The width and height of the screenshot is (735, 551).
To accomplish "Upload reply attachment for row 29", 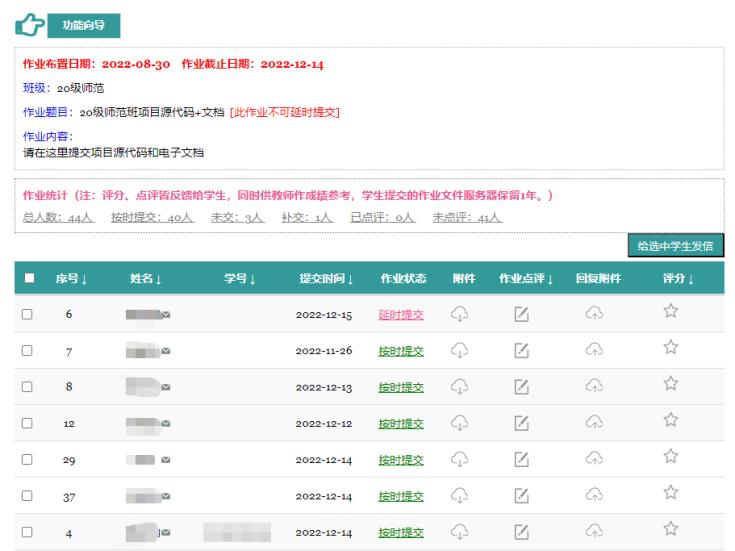I will click(594, 460).
